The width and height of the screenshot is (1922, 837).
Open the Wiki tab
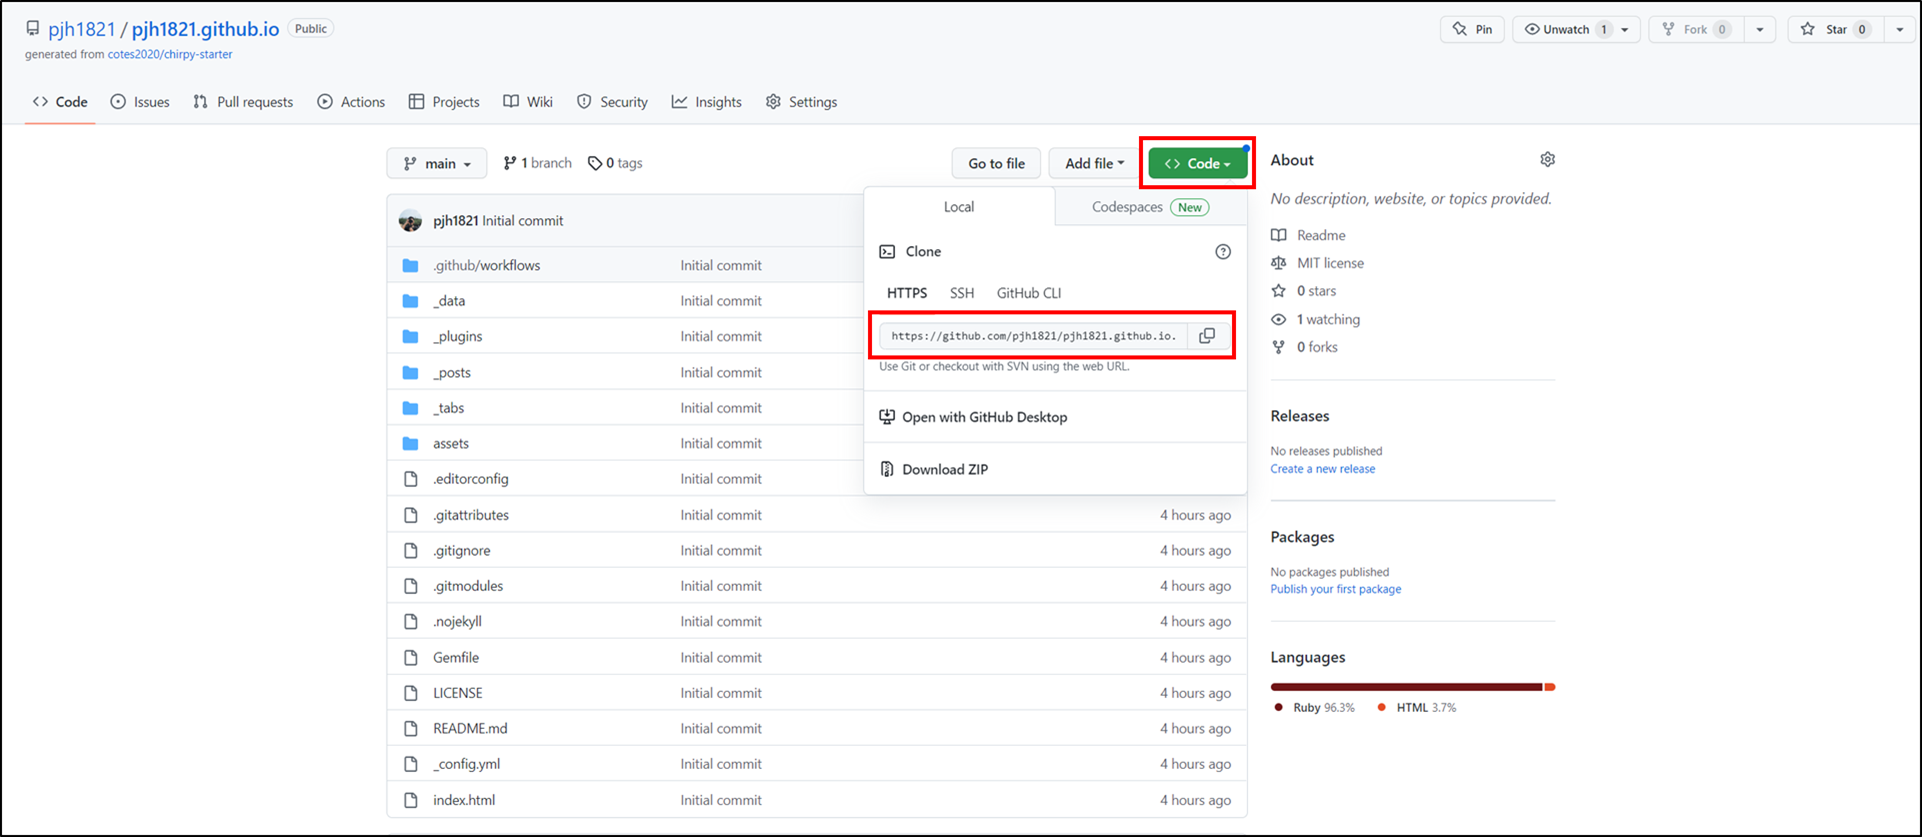[x=528, y=102]
